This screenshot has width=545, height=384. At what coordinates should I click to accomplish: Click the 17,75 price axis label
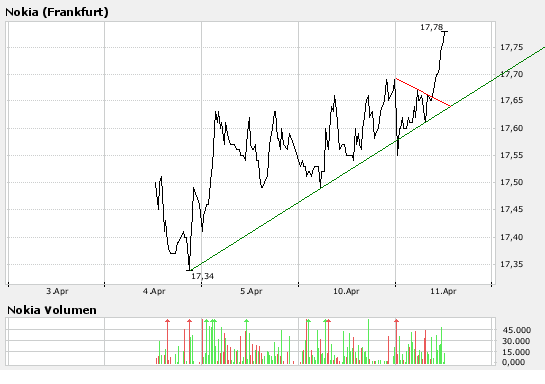pos(511,47)
